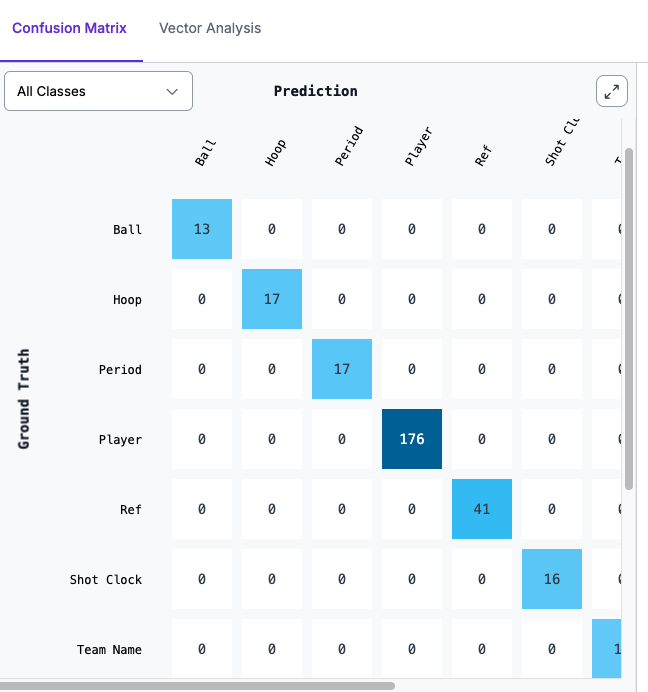The image size is (648, 692).
Task: Click the Shot Clock ground truth row label
Action: coord(106,579)
